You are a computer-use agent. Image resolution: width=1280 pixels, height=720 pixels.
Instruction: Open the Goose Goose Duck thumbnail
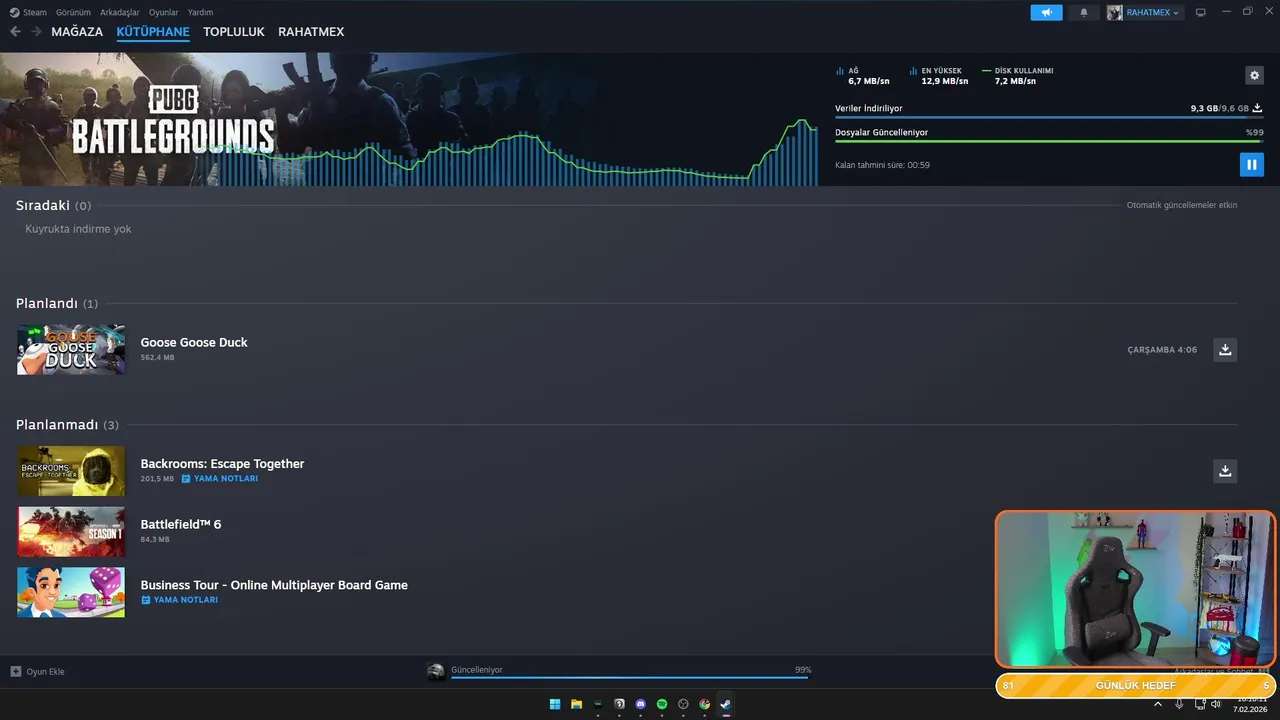pyautogui.click(x=71, y=349)
